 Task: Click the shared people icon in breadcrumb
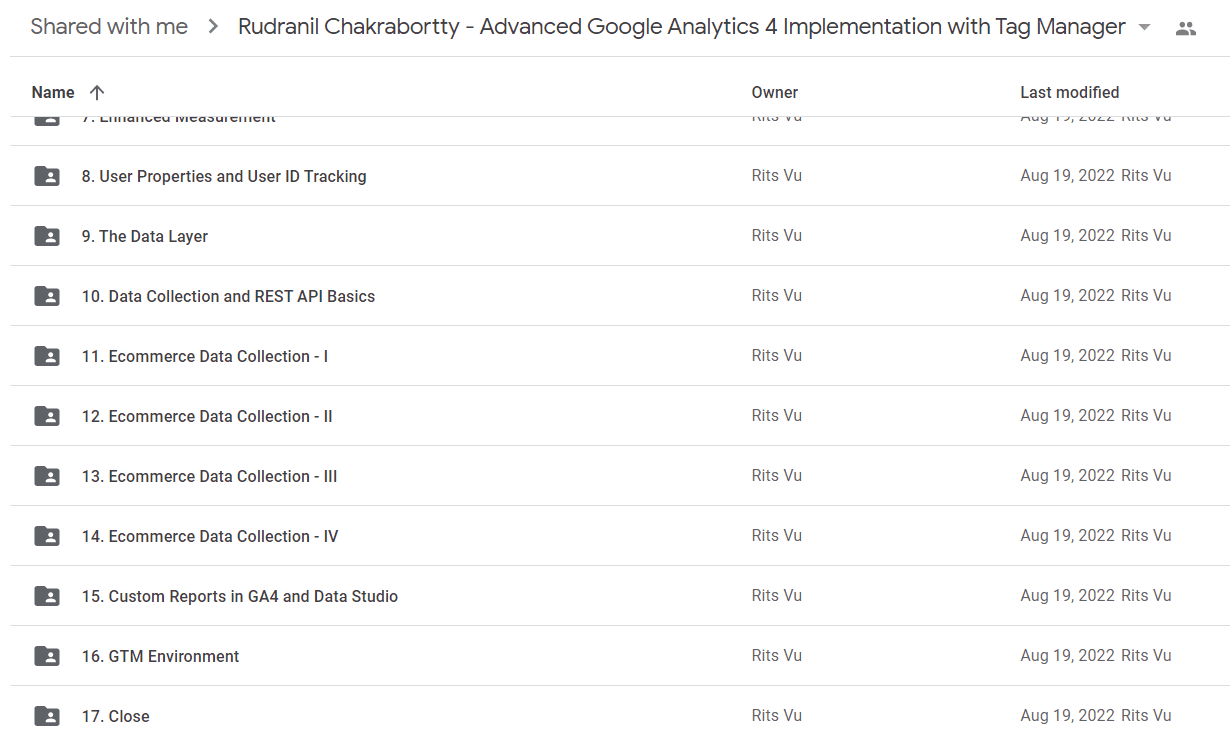pos(1186,28)
